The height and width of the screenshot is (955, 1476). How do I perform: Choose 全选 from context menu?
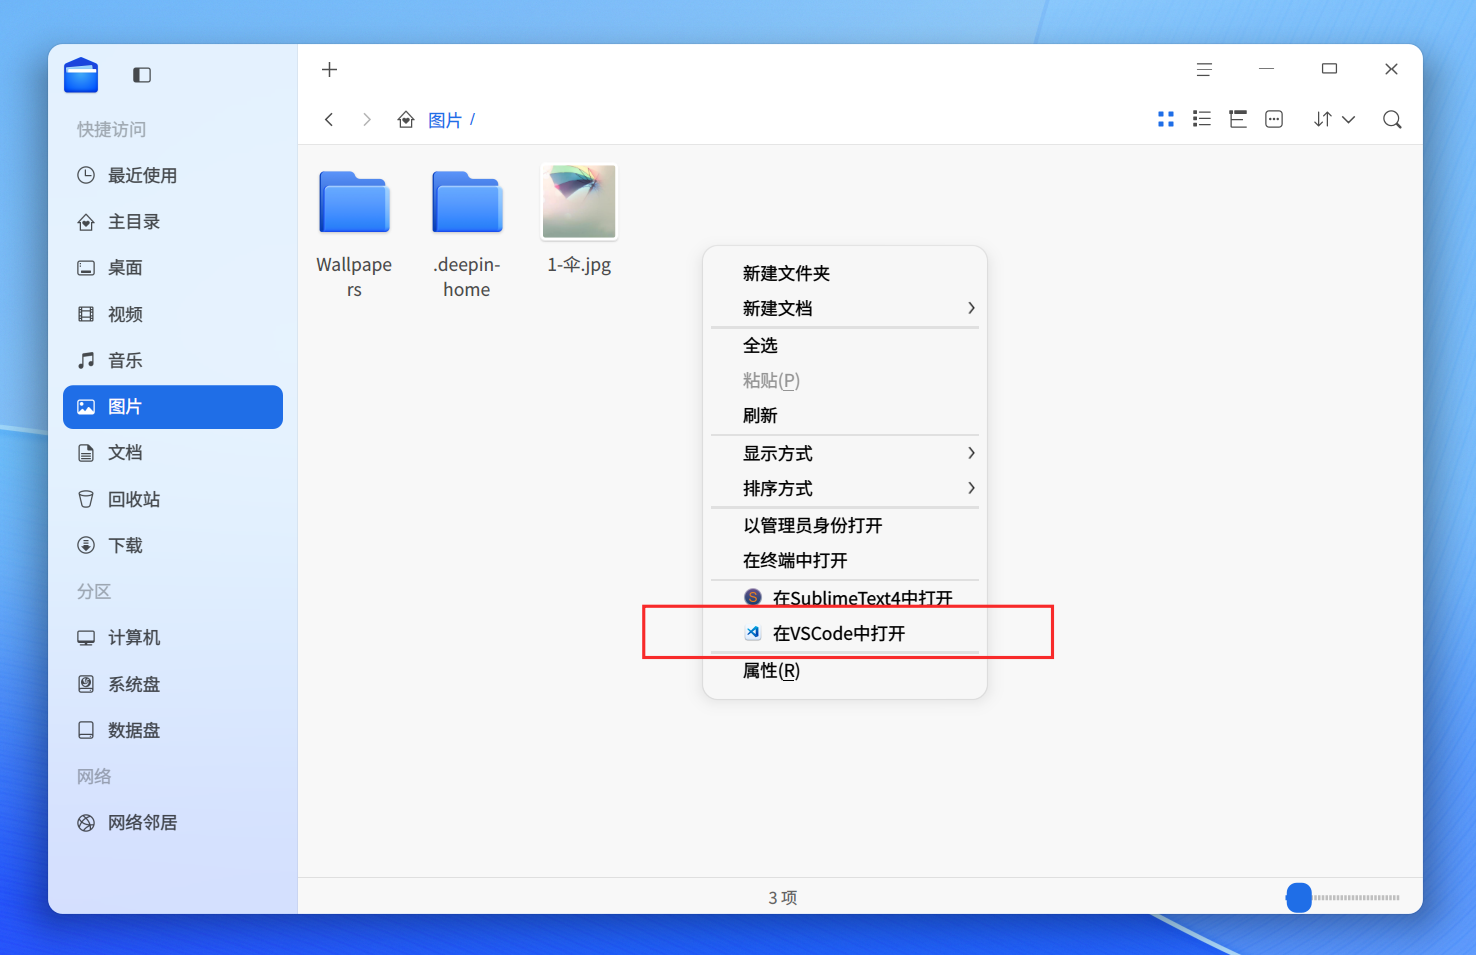coord(845,346)
